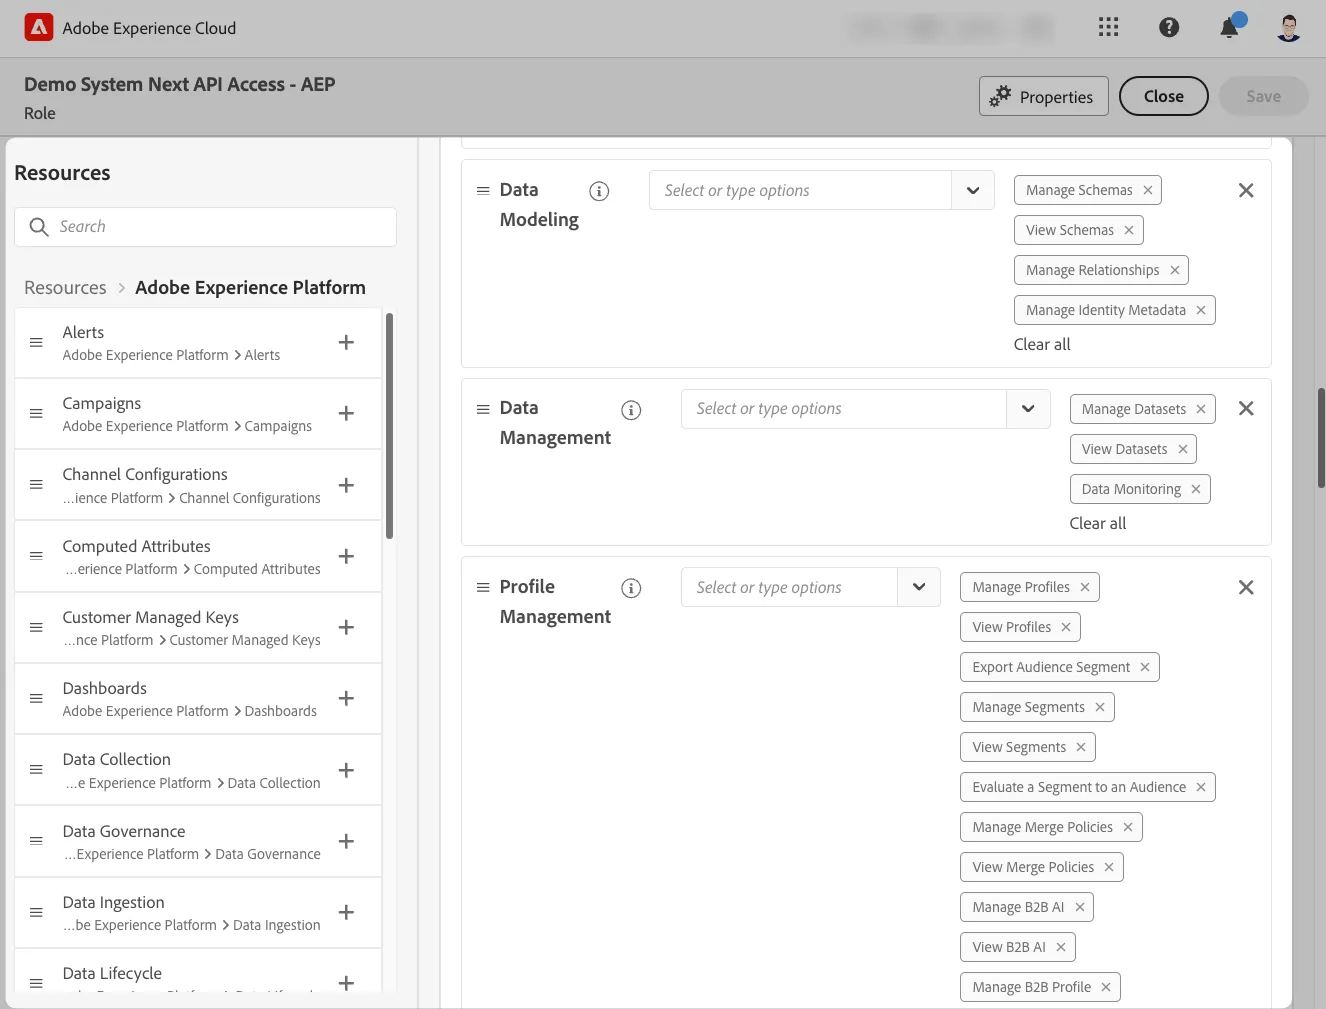Image resolution: width=1326 pixels, height=1009 pixels.
Task: Remove the View Segments permission tag
Action: pyautogui.click(x=1081, y=747)
